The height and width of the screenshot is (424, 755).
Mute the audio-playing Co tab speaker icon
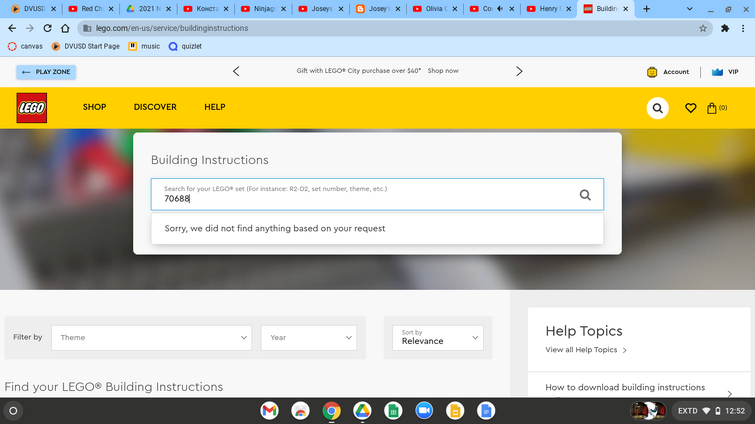tap(500, 9)
